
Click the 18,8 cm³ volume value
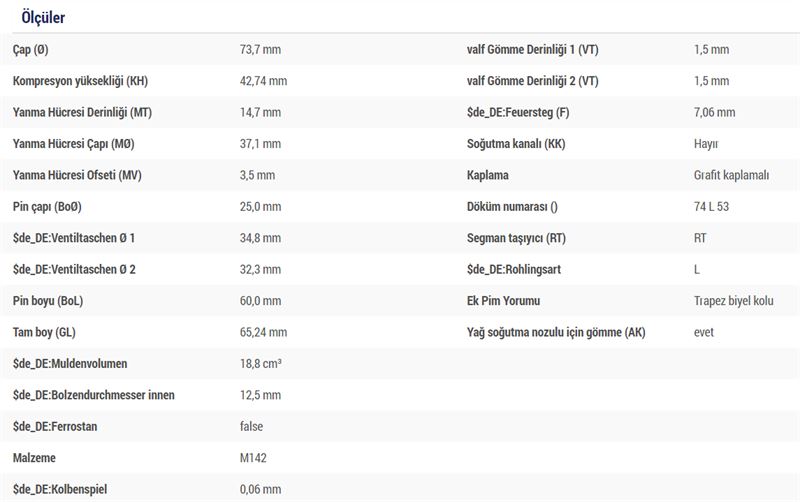[x=261, y=364]
